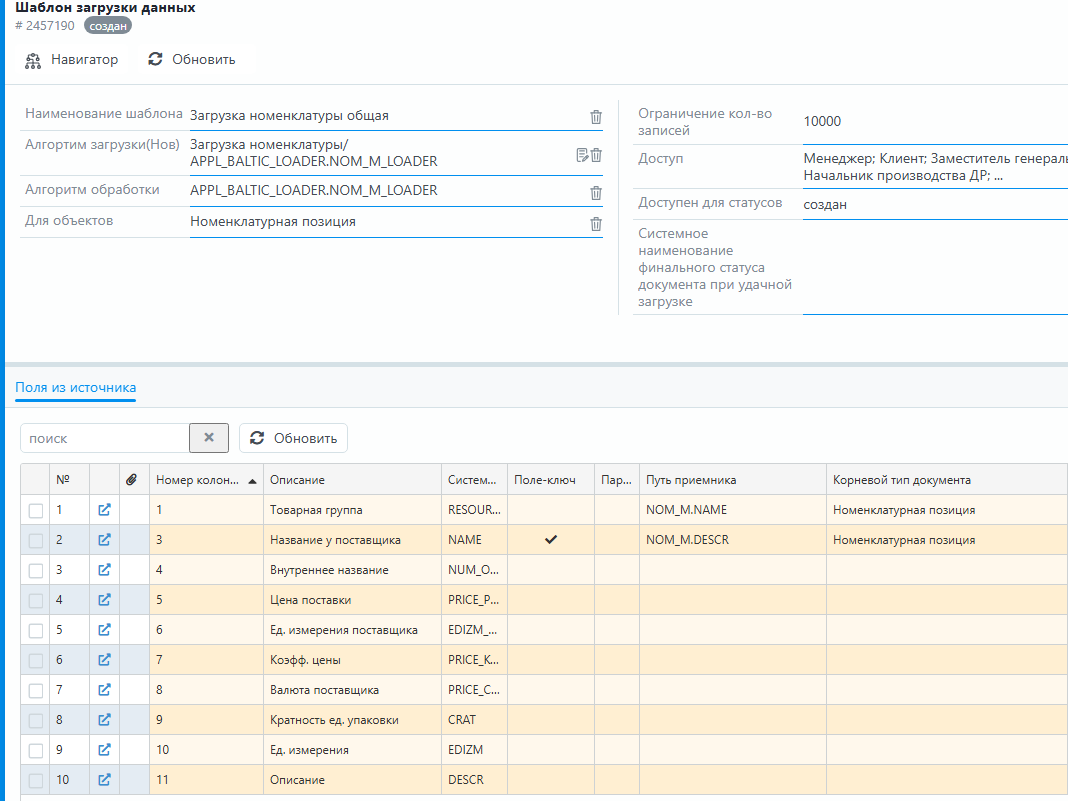Click into the поиск search field
The width and height of the screenshot is (1068, 801).
tap(105, 438)
